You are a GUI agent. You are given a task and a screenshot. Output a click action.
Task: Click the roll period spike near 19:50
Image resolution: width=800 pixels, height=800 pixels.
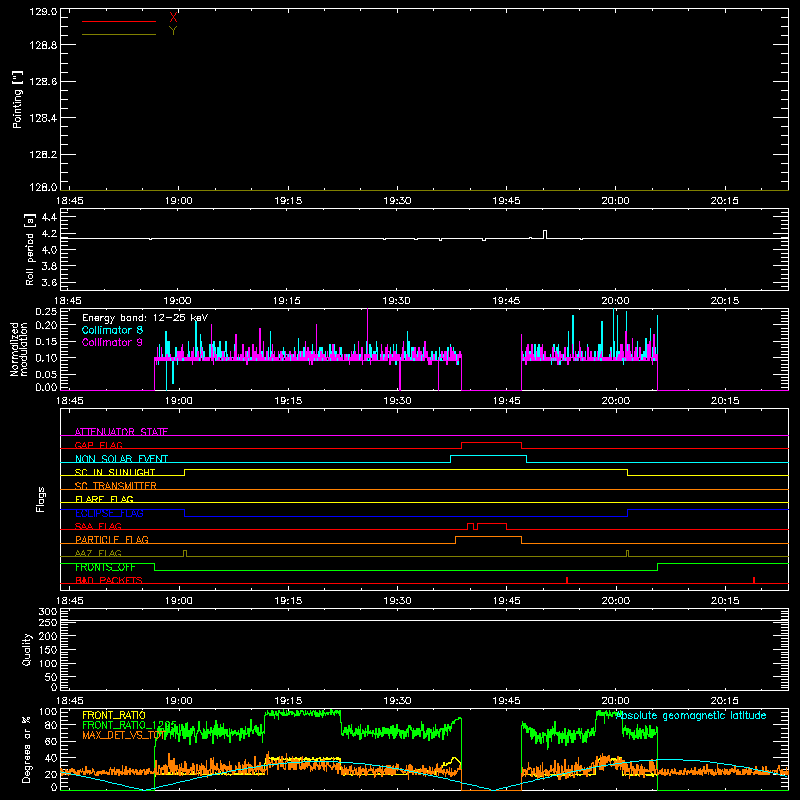coord(545,234)
